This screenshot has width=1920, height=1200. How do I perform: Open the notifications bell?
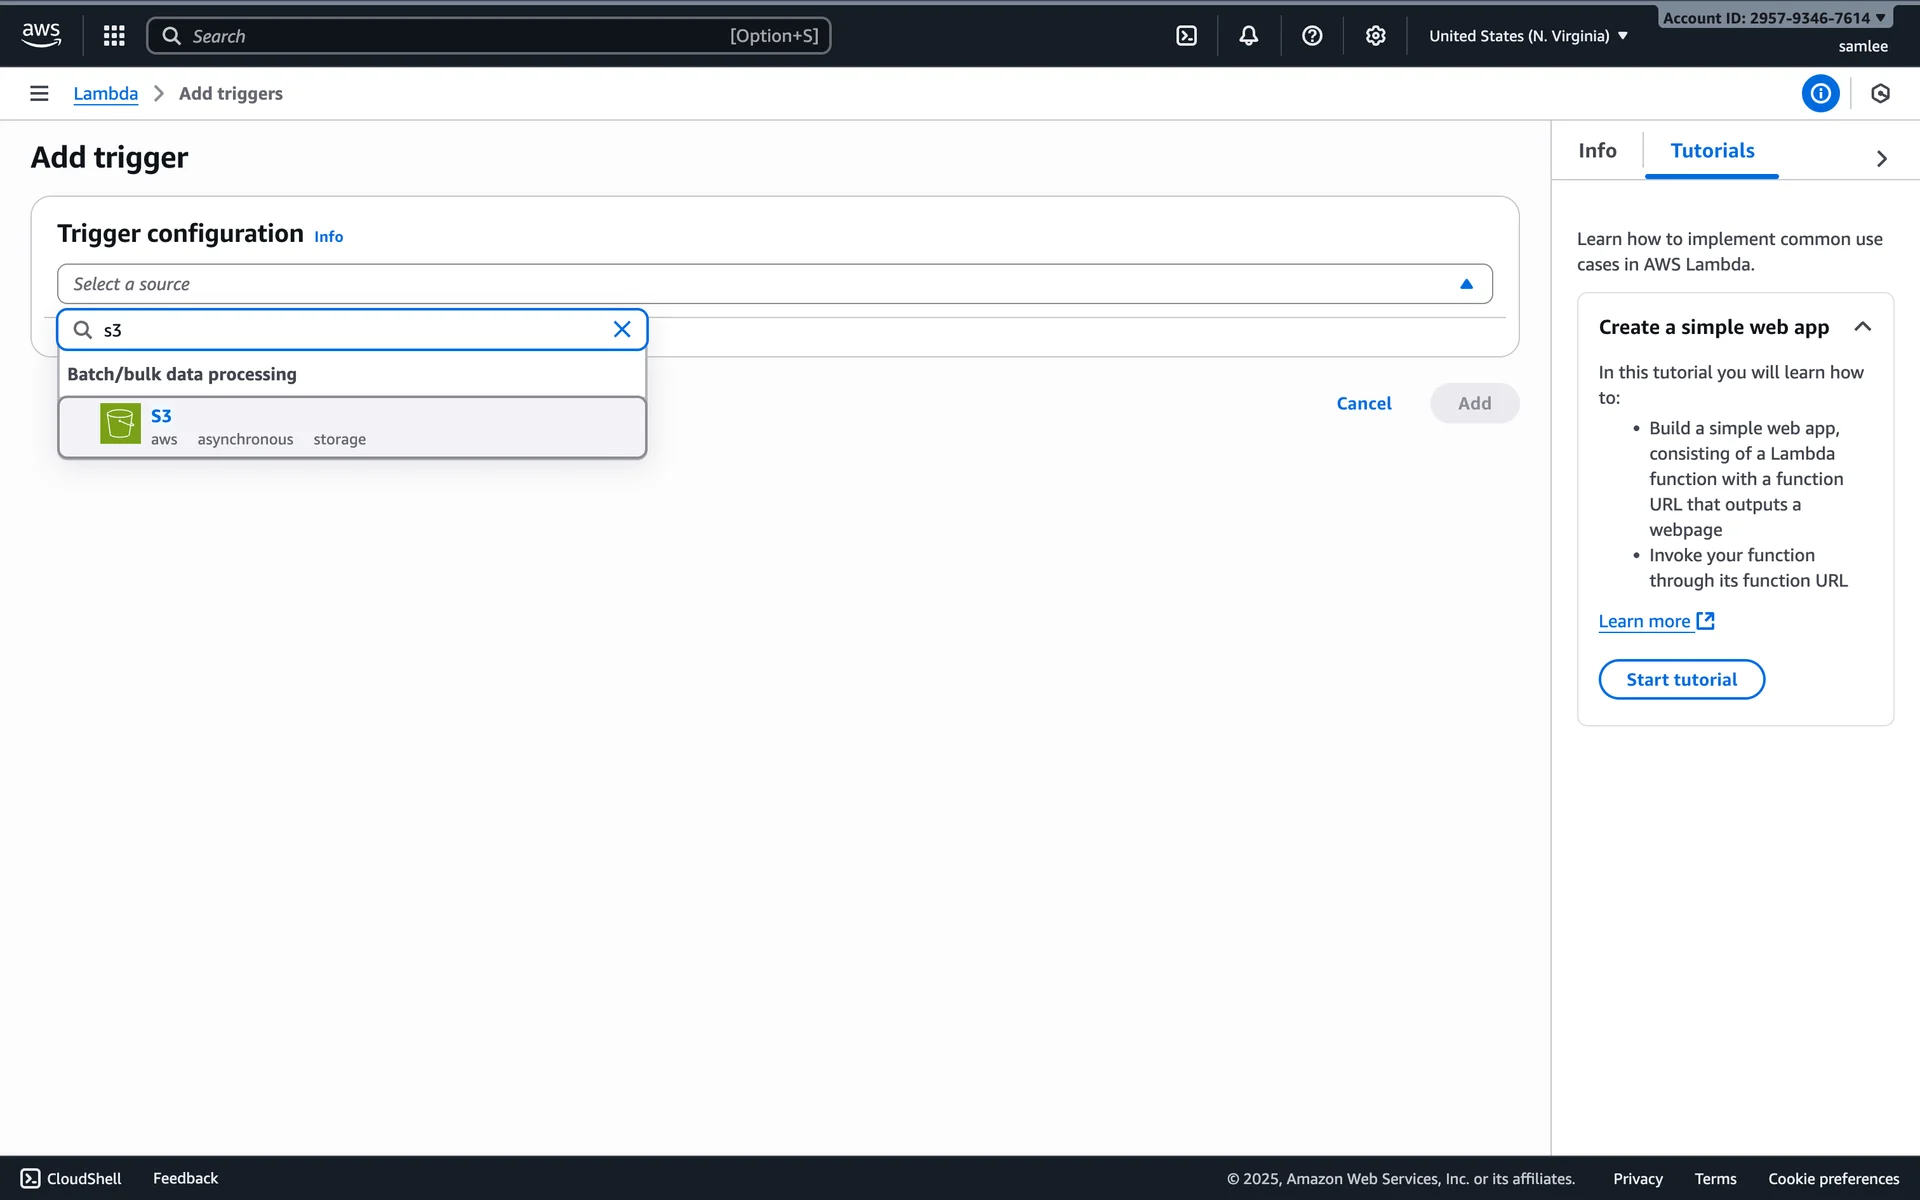point(1248,36)
